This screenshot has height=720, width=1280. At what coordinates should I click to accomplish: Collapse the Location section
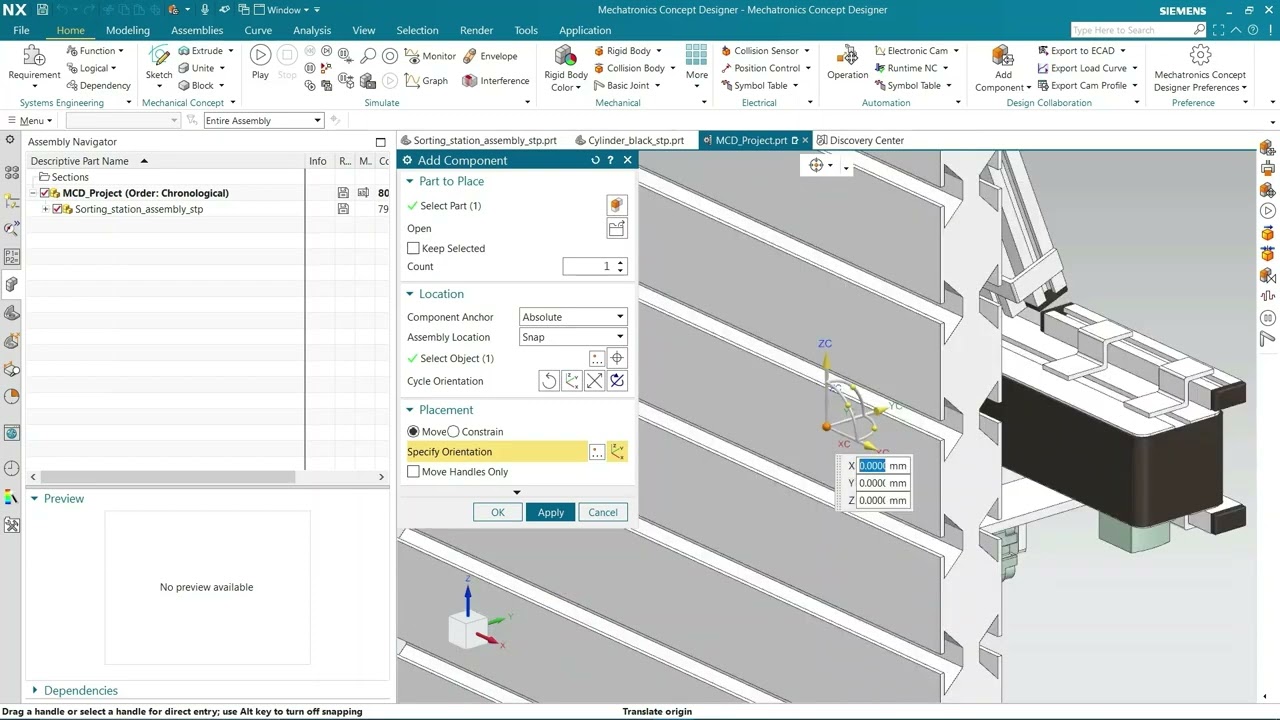click(x=410, y=294)
